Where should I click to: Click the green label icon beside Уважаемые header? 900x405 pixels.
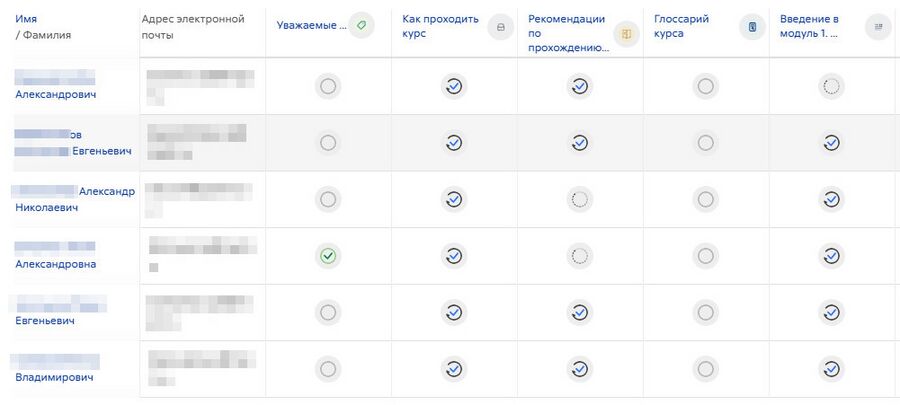pyautogui.click(x=361, y=25)
